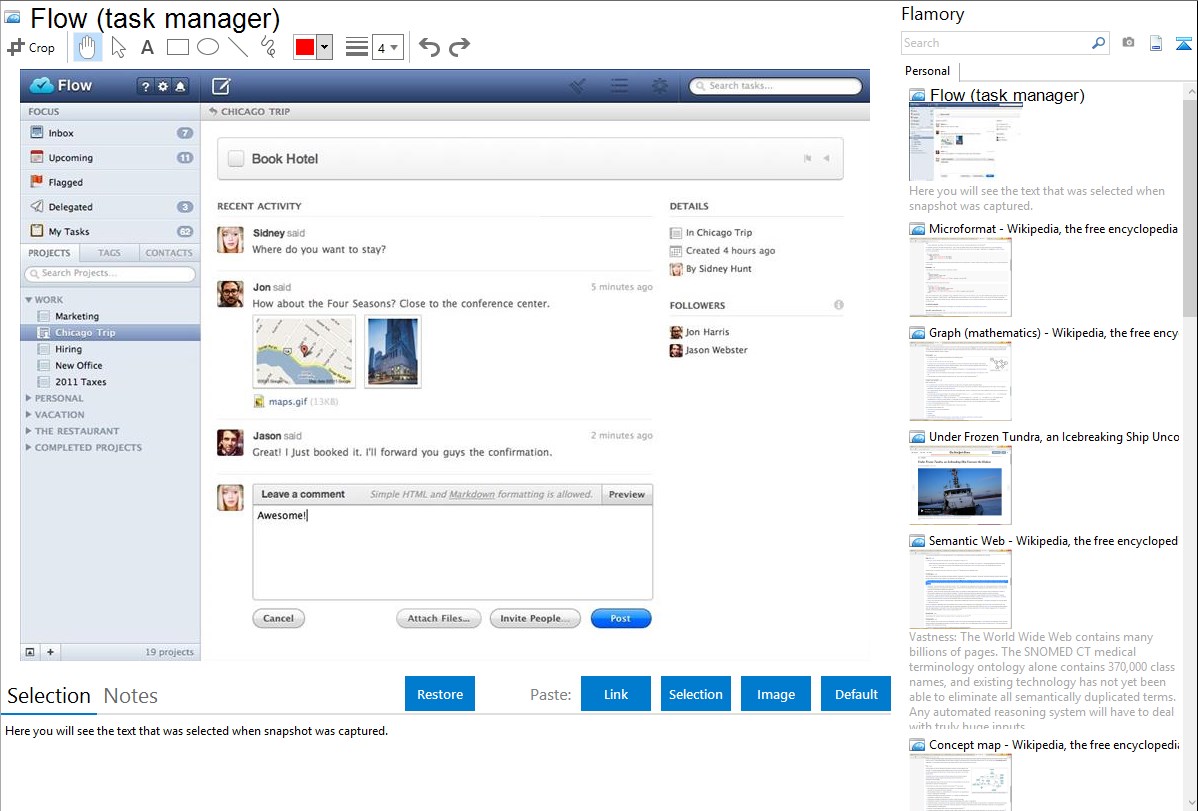Open the building photo attachment
1198x811 pixels.
click(x=393, y=352)
